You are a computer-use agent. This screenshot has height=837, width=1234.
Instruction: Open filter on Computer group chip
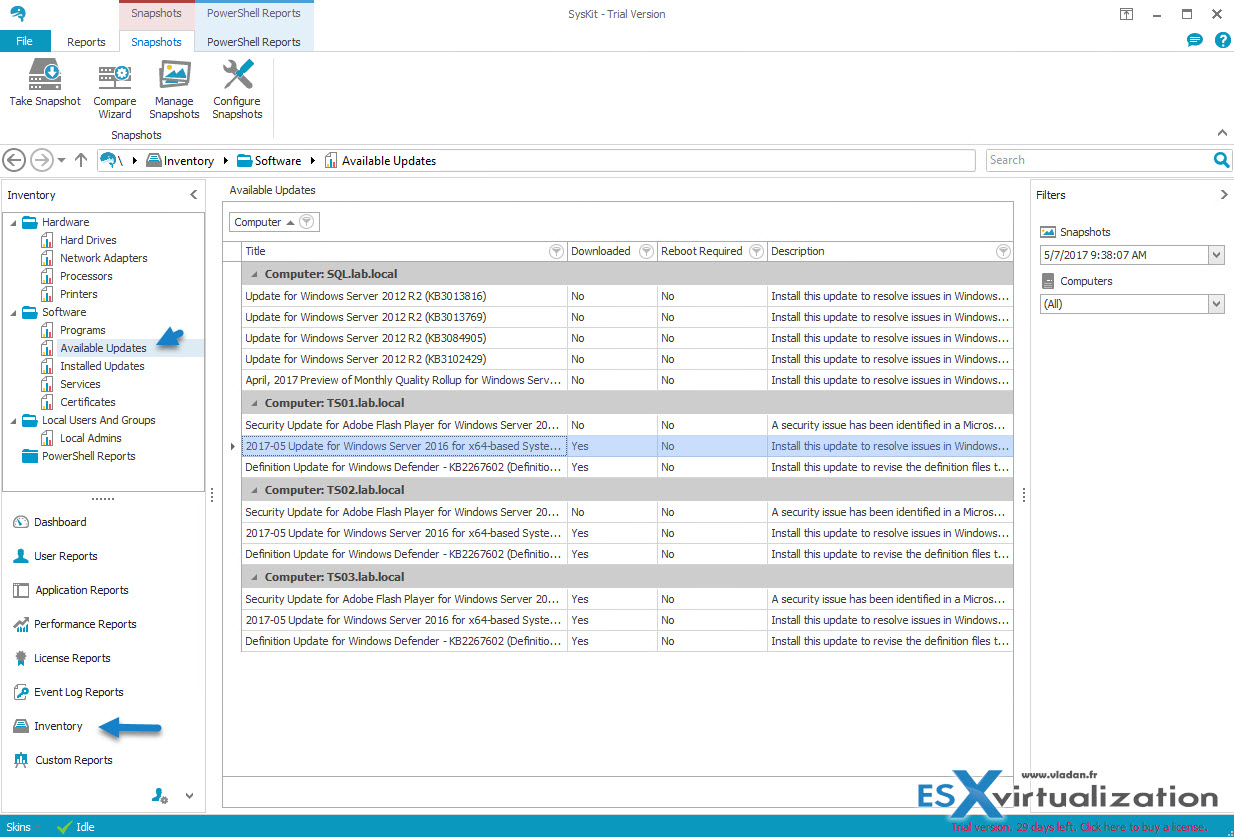[x=307, y=222]
